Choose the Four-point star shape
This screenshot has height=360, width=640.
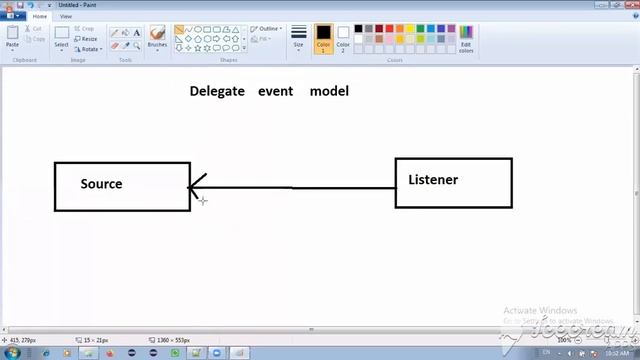(188, 48)
